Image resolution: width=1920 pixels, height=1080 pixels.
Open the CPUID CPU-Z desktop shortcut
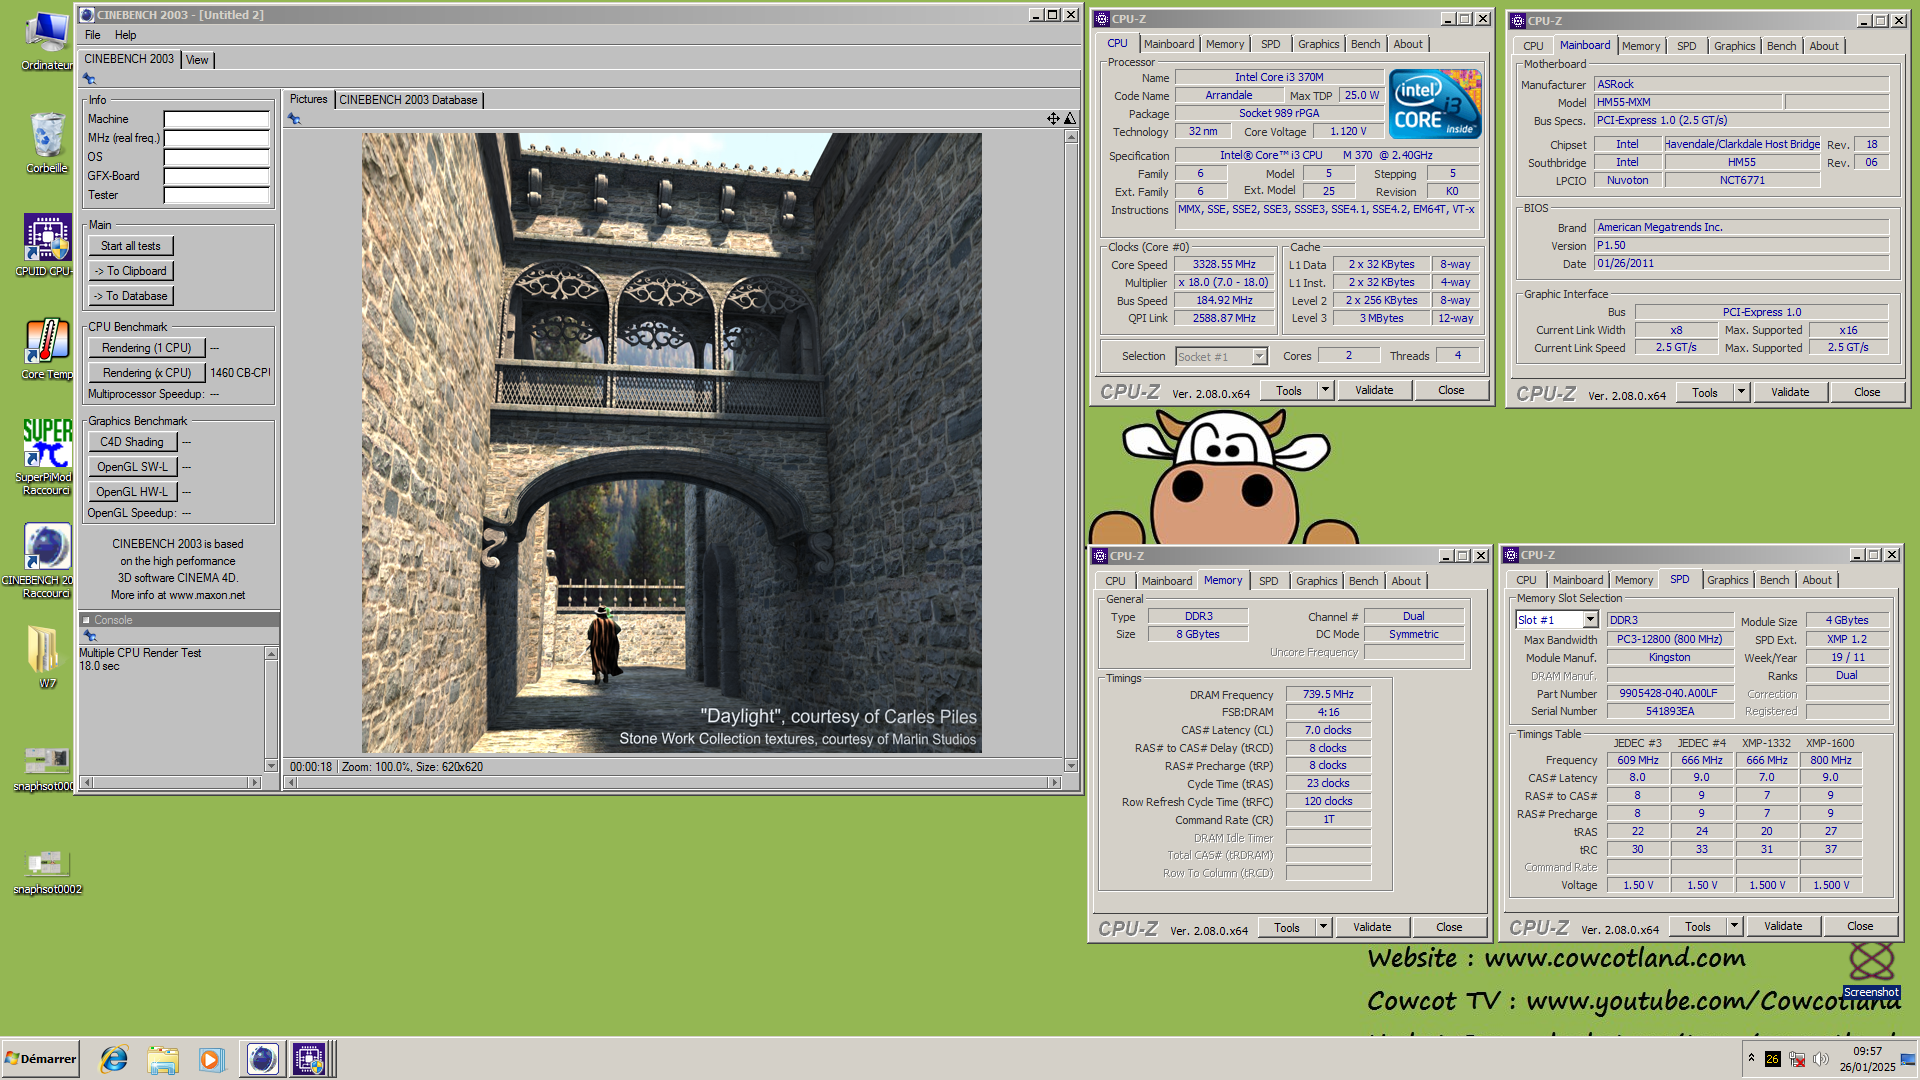pos(46,245)
